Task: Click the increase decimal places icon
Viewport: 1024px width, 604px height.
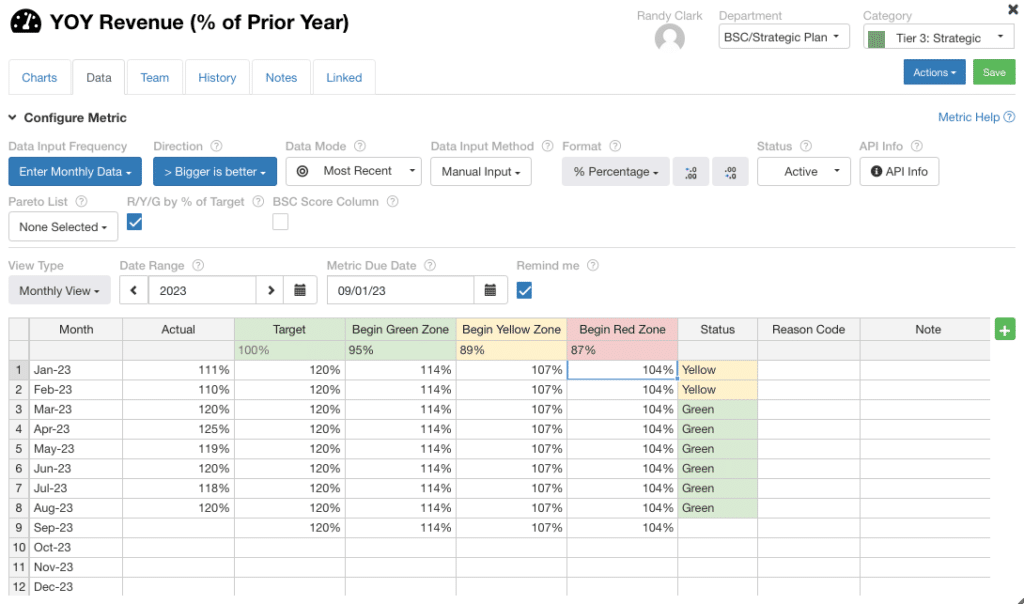Action: pos(690,172)
